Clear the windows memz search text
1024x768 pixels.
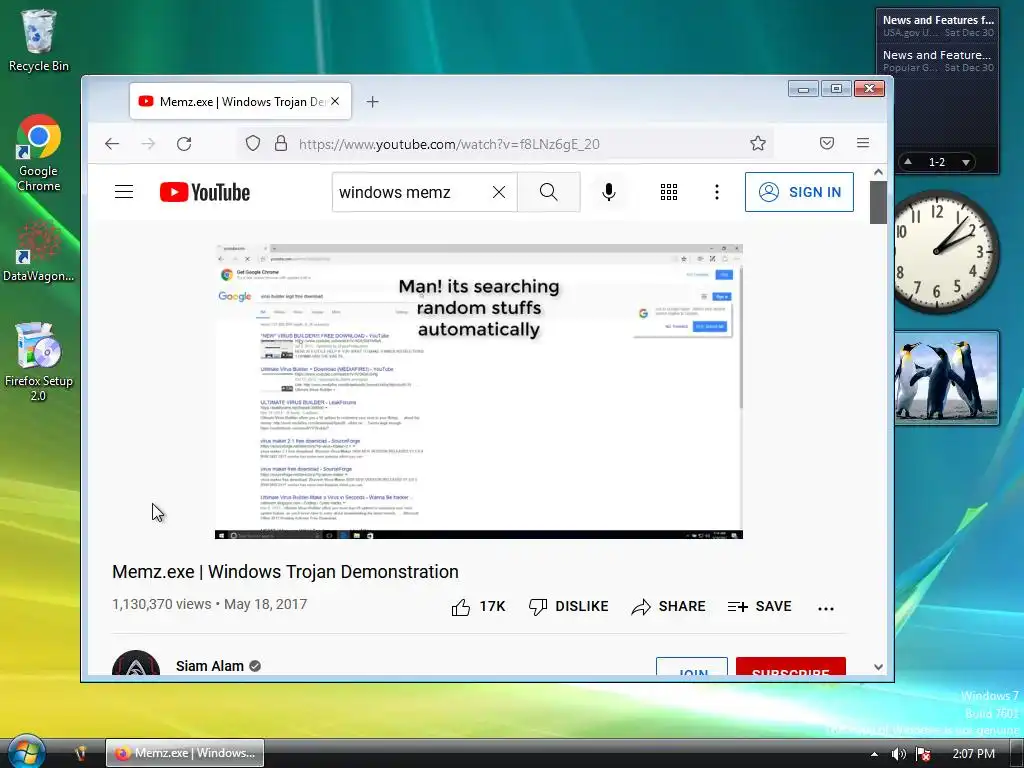(499, 192)
